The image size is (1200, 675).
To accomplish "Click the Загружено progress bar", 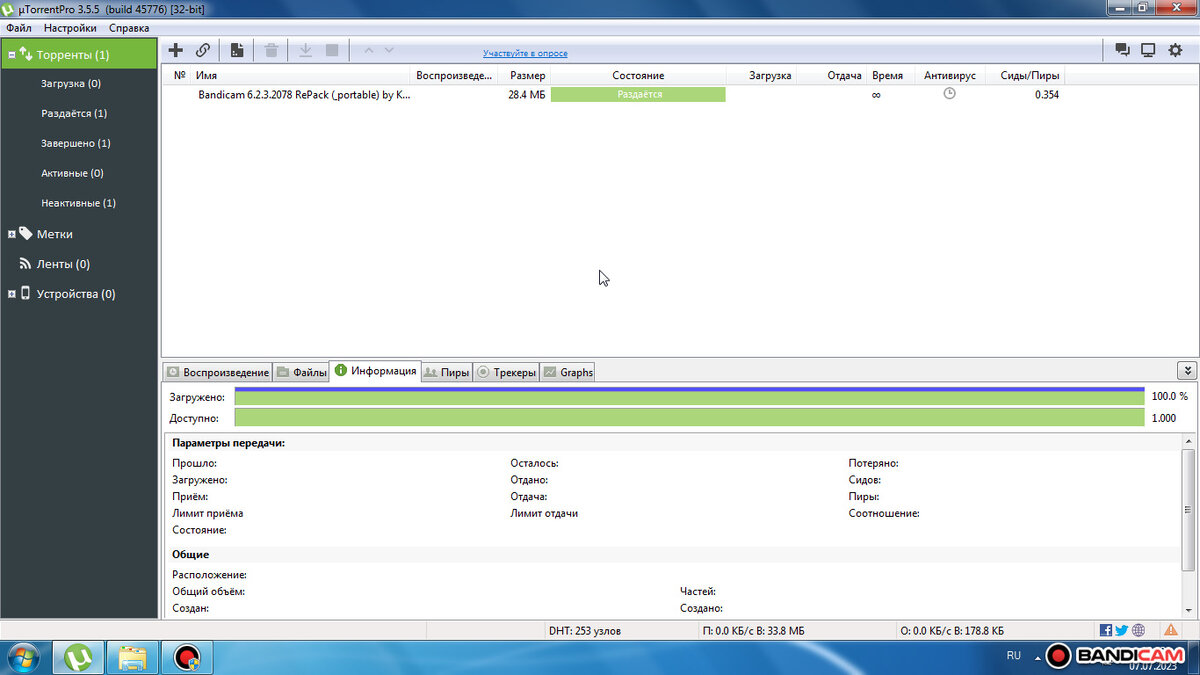I will click(689, 396).
